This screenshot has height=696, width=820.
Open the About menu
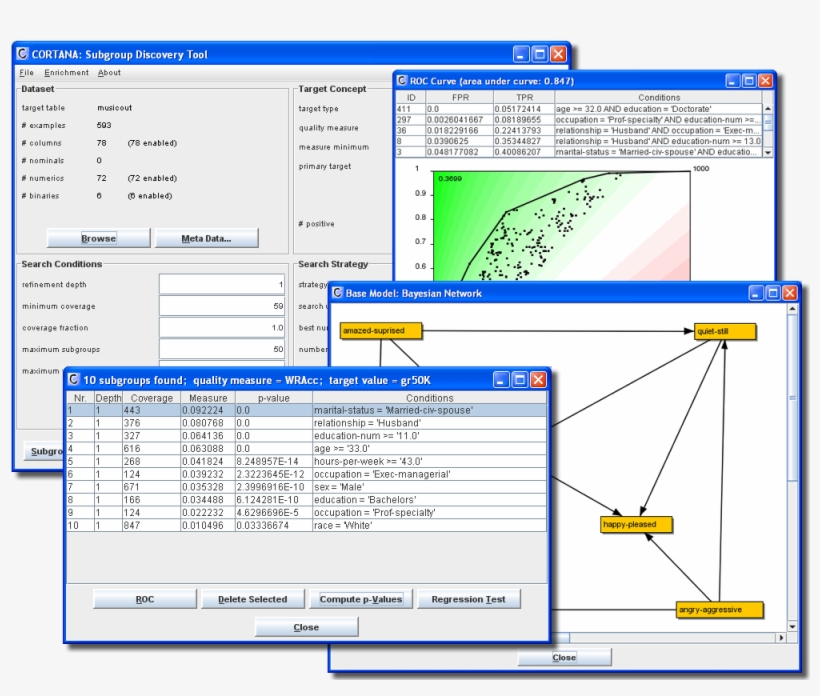point(109,73)
